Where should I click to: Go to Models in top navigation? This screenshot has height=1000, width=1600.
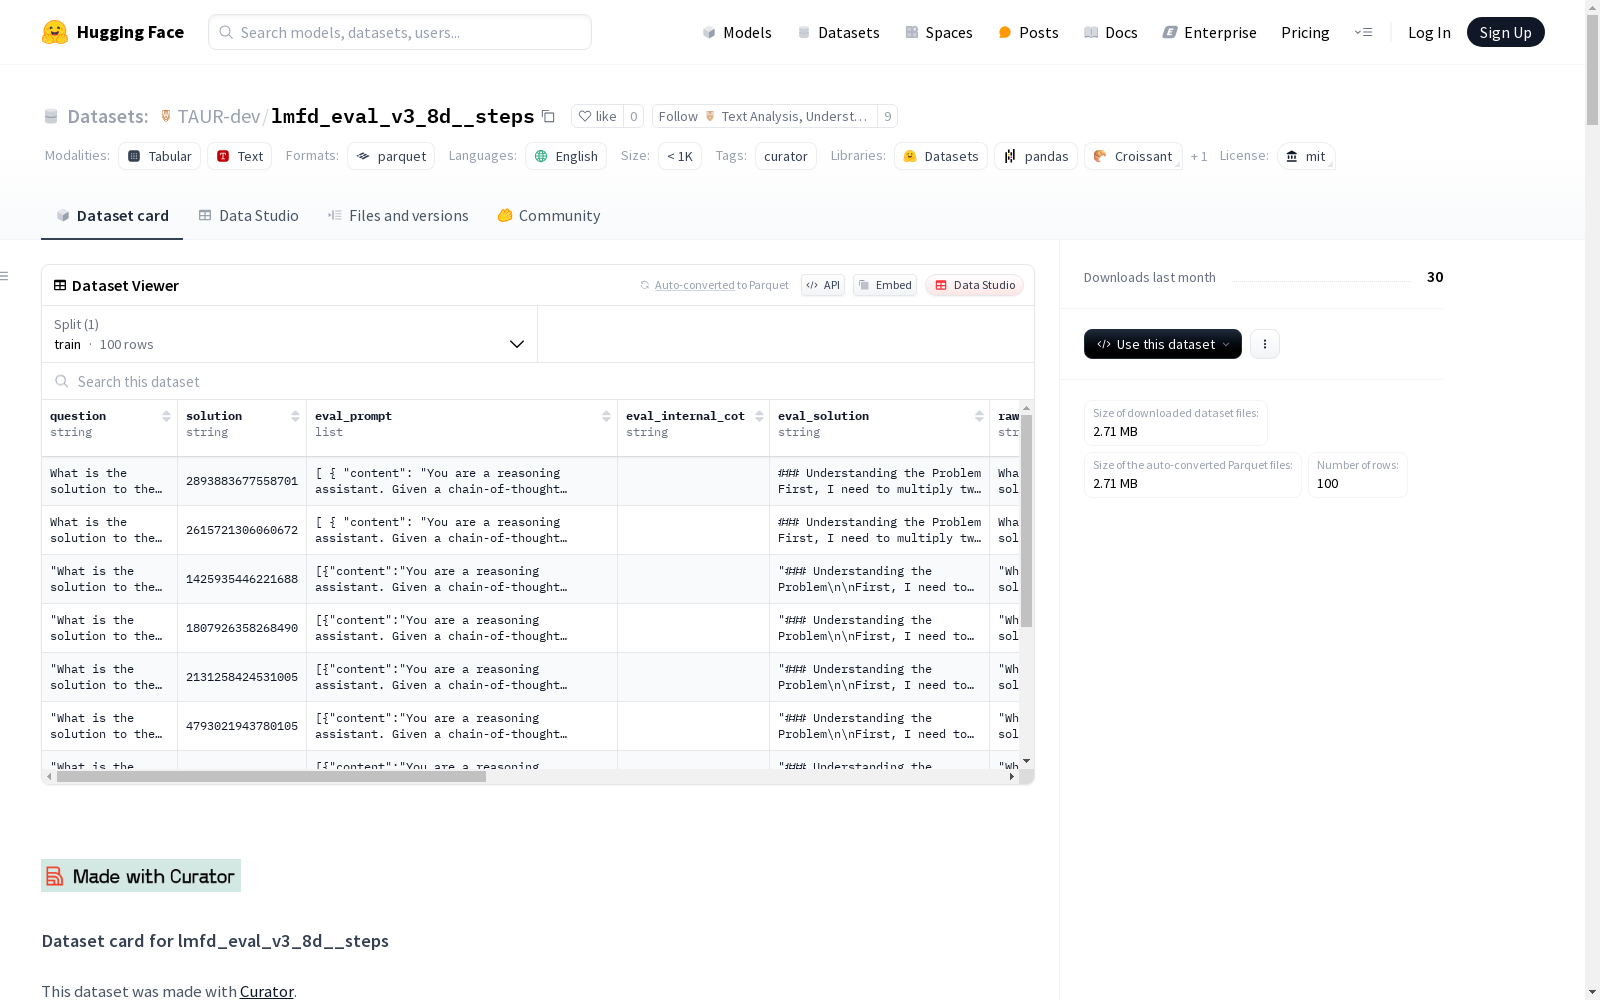tap(737, 32)
